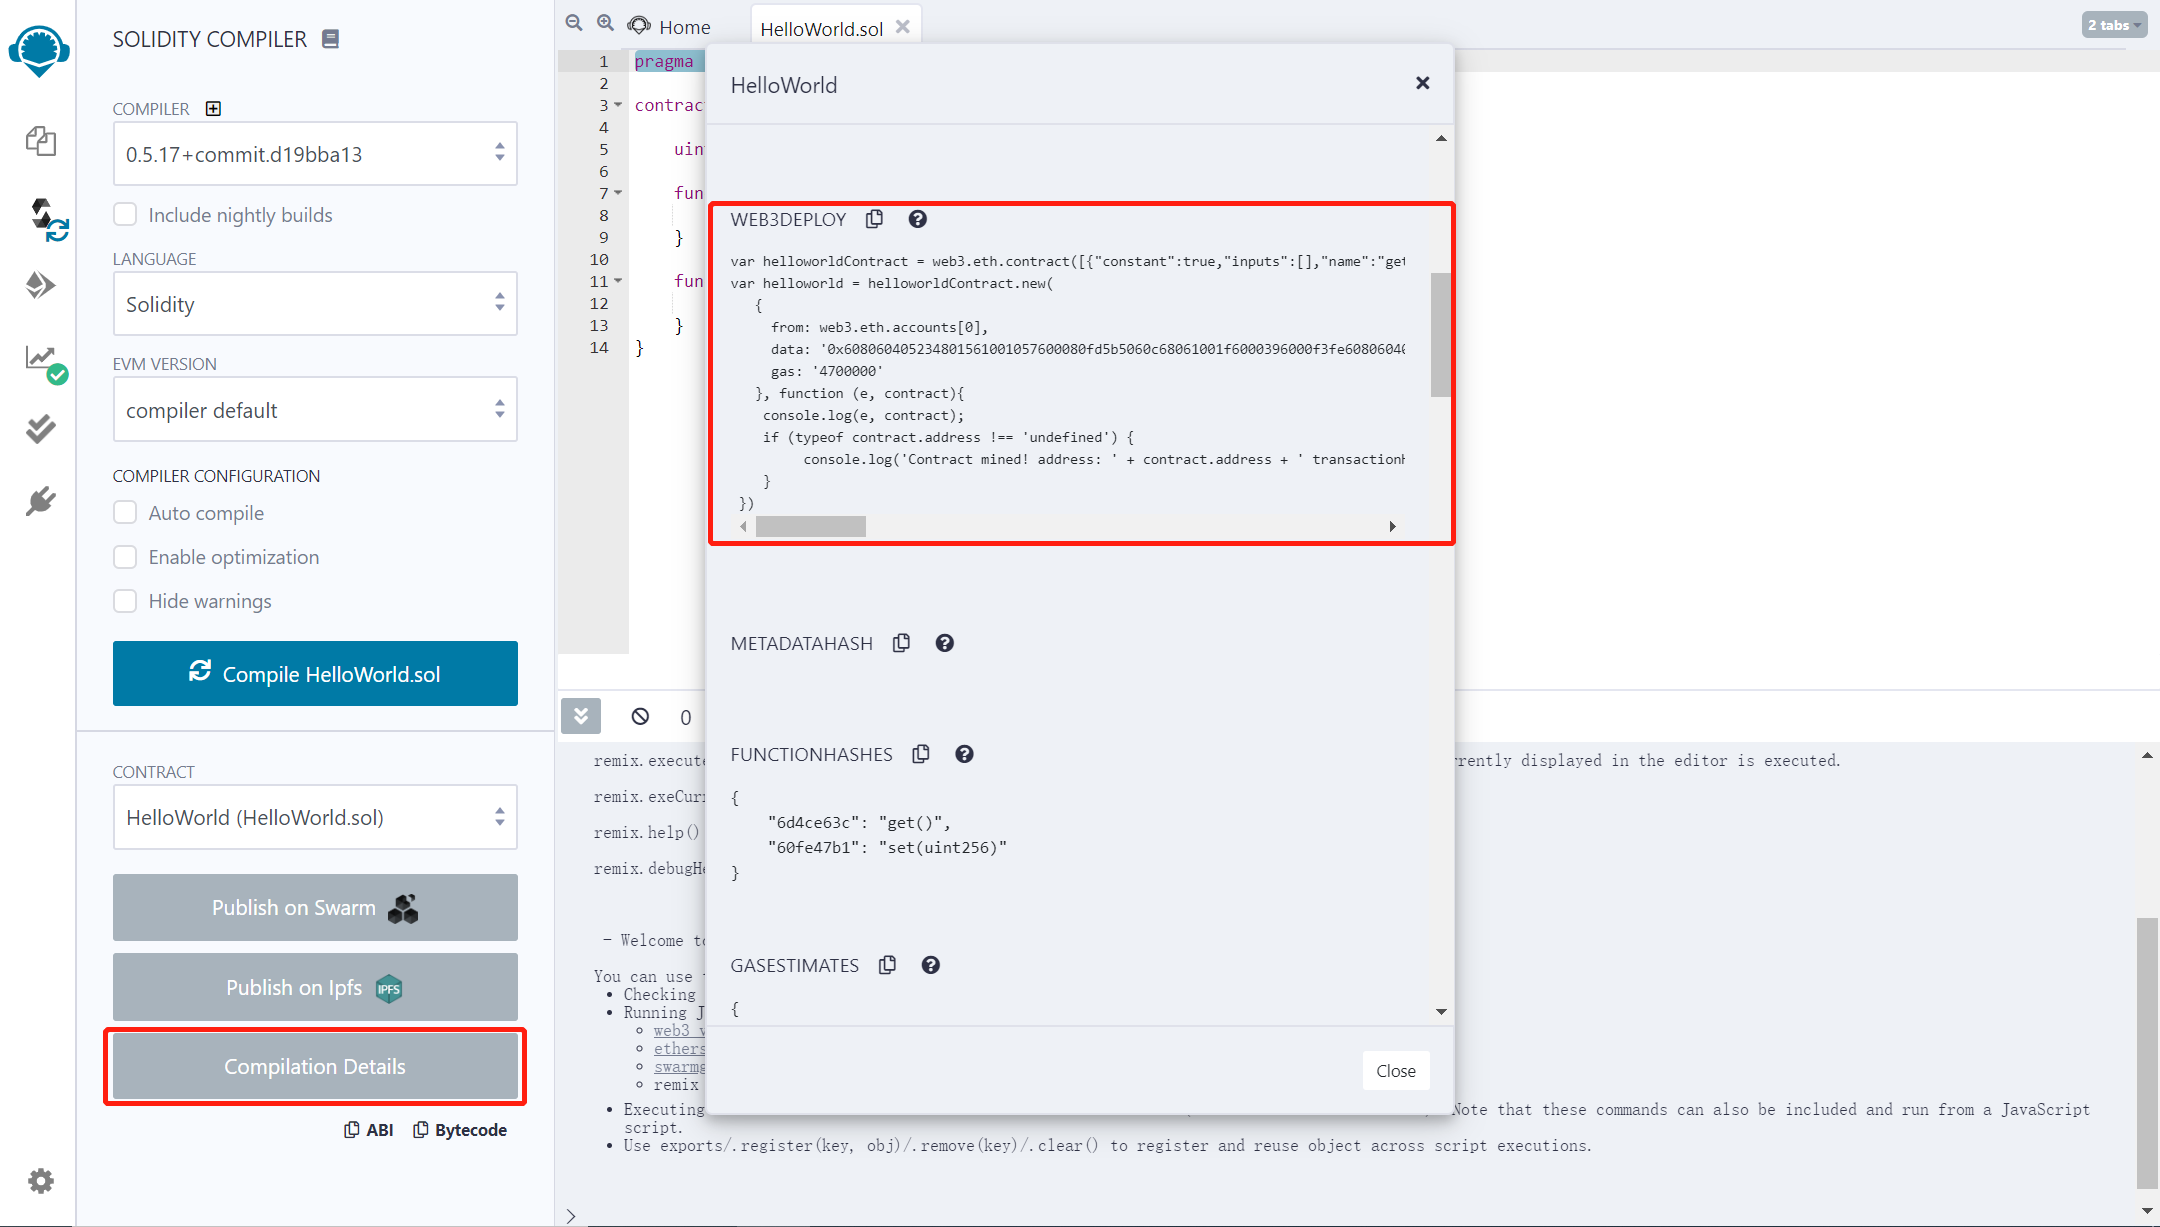
Task: Click the FUNCTIONHASHES help question icon
Action: pos(964,754)
